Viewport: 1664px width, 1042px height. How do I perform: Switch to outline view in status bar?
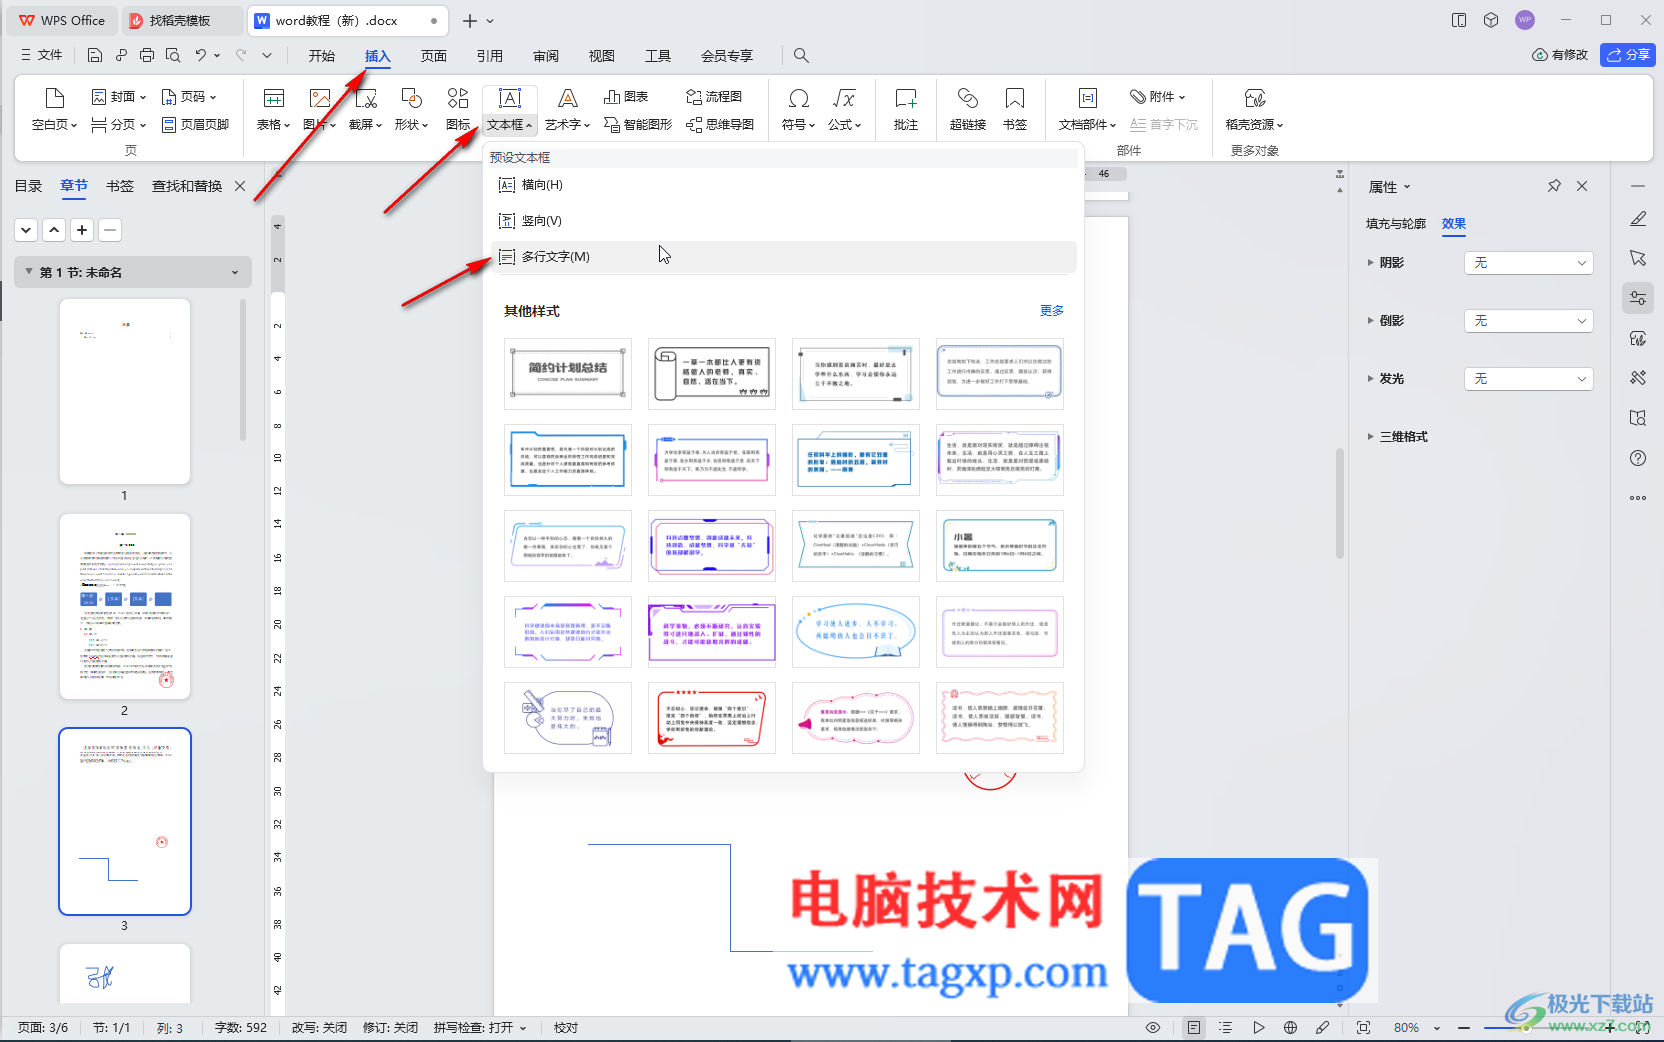pos(1226,1028)
